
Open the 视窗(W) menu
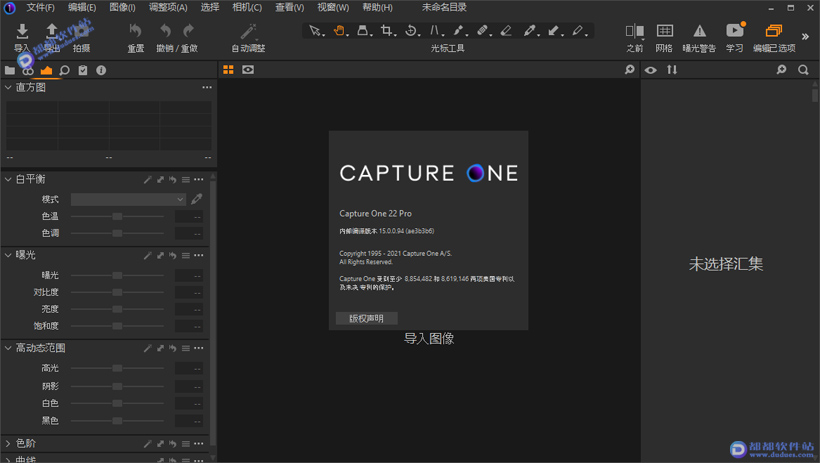pos(333,7)
